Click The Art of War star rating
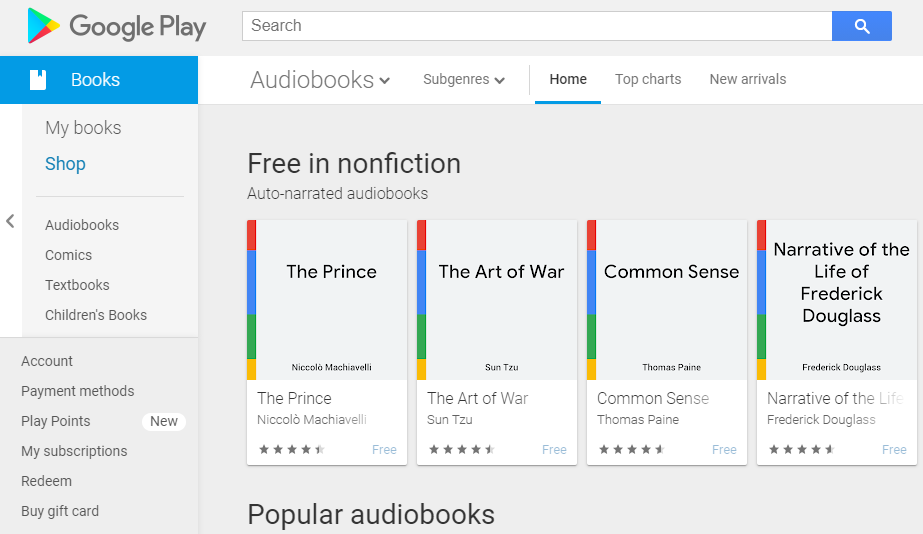The height and width of the screenshot is (534, 923). (x=462, y=450)
